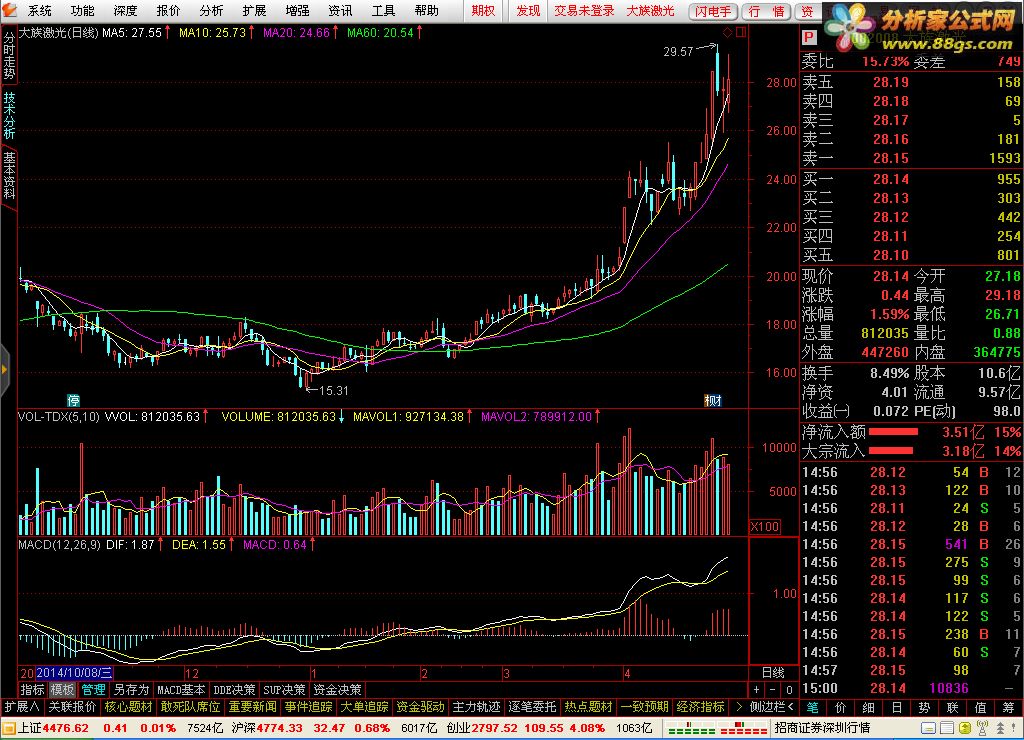1024x740 pixels.
Task: Click the > scroll arrow after 经济指标
Action: tap(739, 707)
